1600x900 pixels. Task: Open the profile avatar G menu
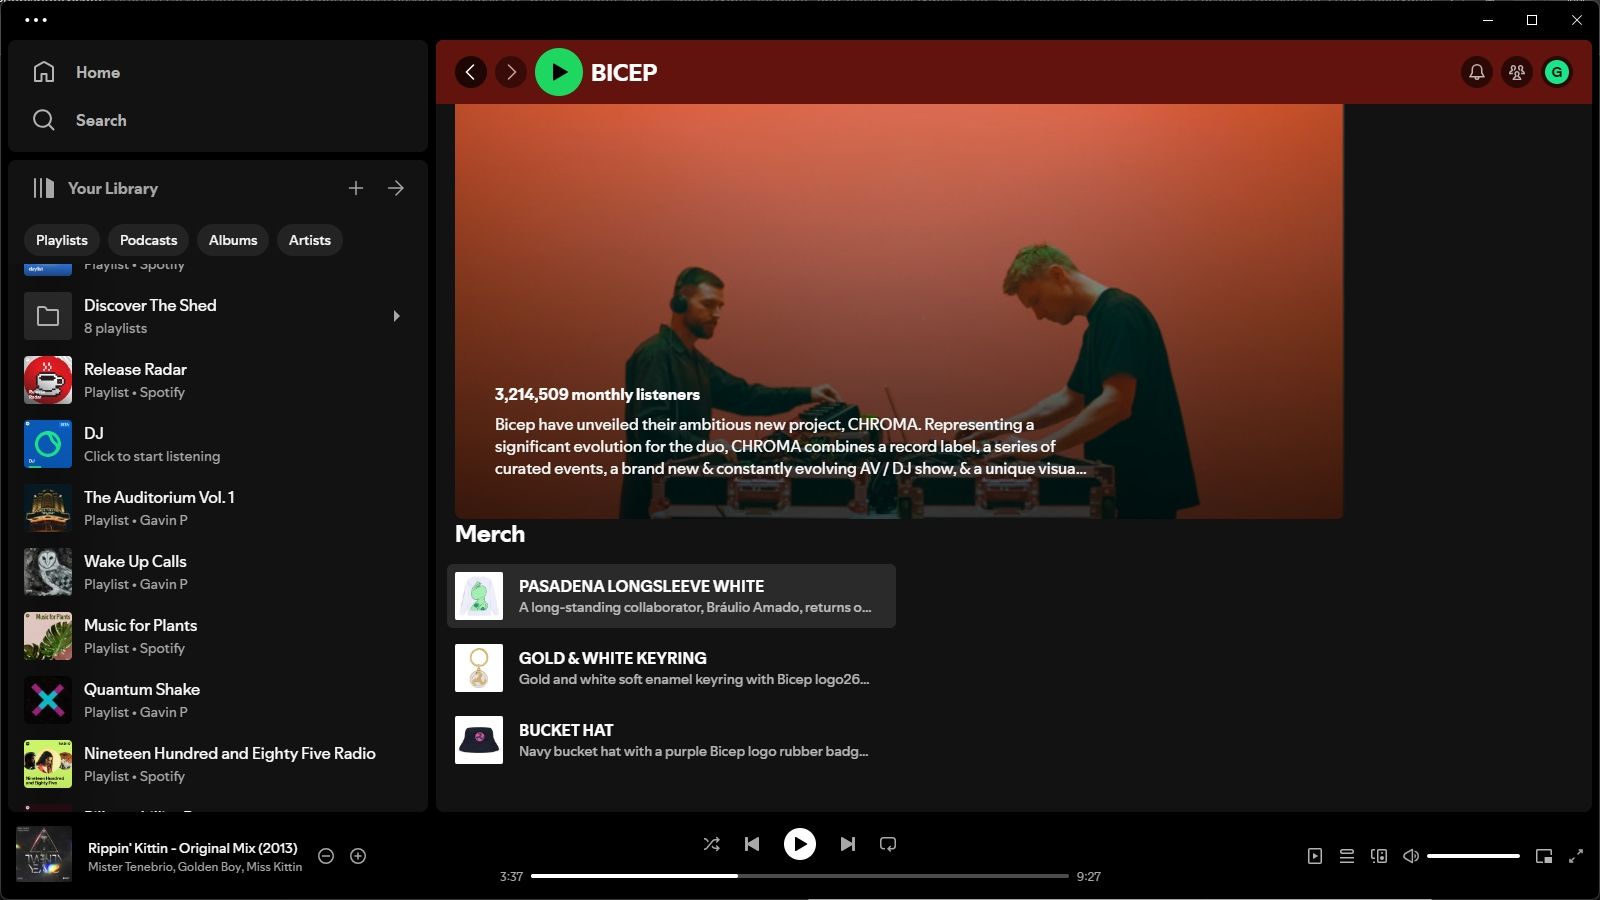1557,72
